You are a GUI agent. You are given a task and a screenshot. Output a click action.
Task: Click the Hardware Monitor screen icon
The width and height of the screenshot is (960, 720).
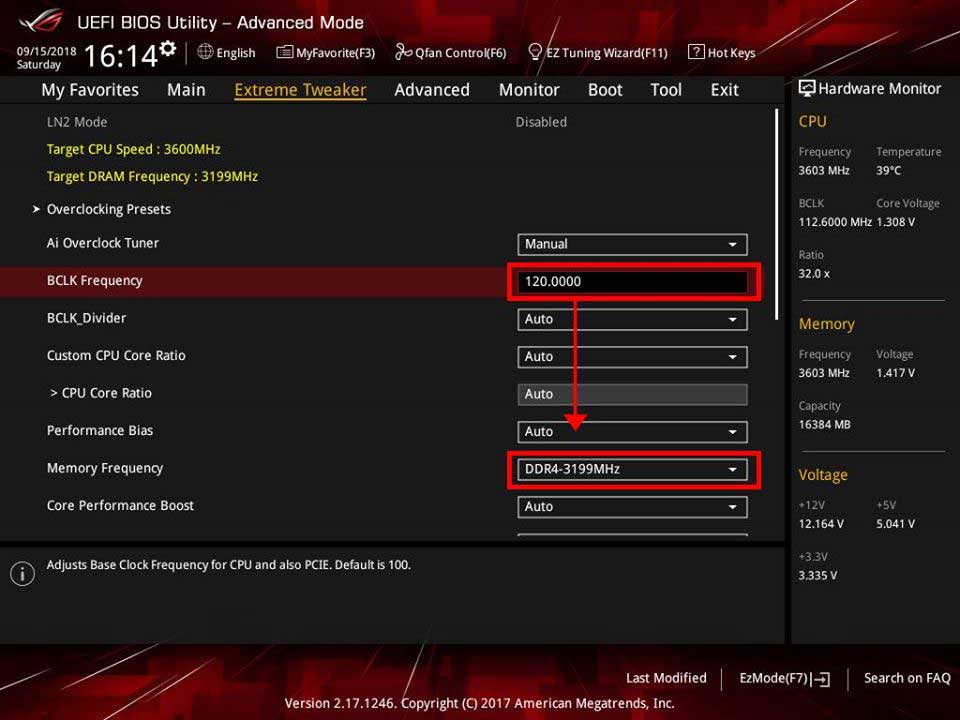[807, 88]
